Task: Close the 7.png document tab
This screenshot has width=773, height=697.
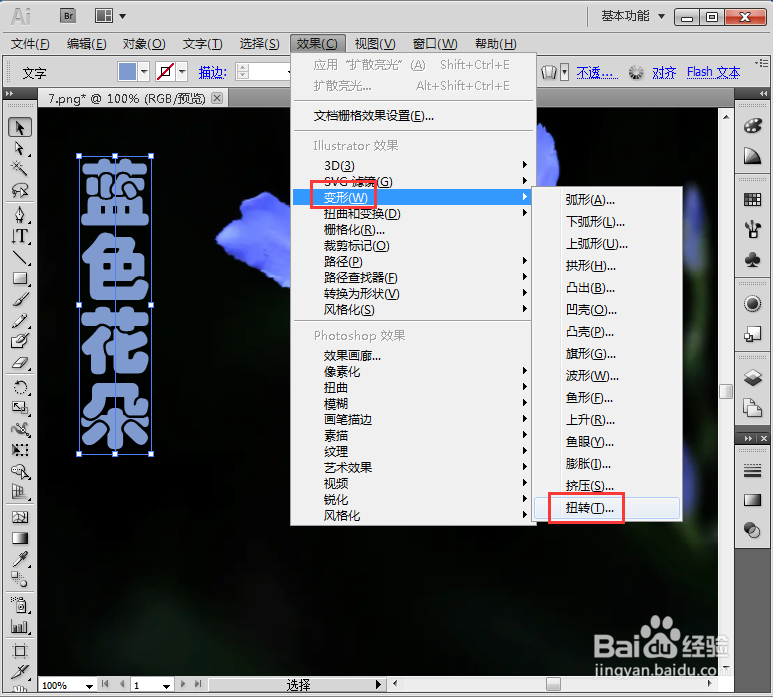Action: (x=217, y=98)
